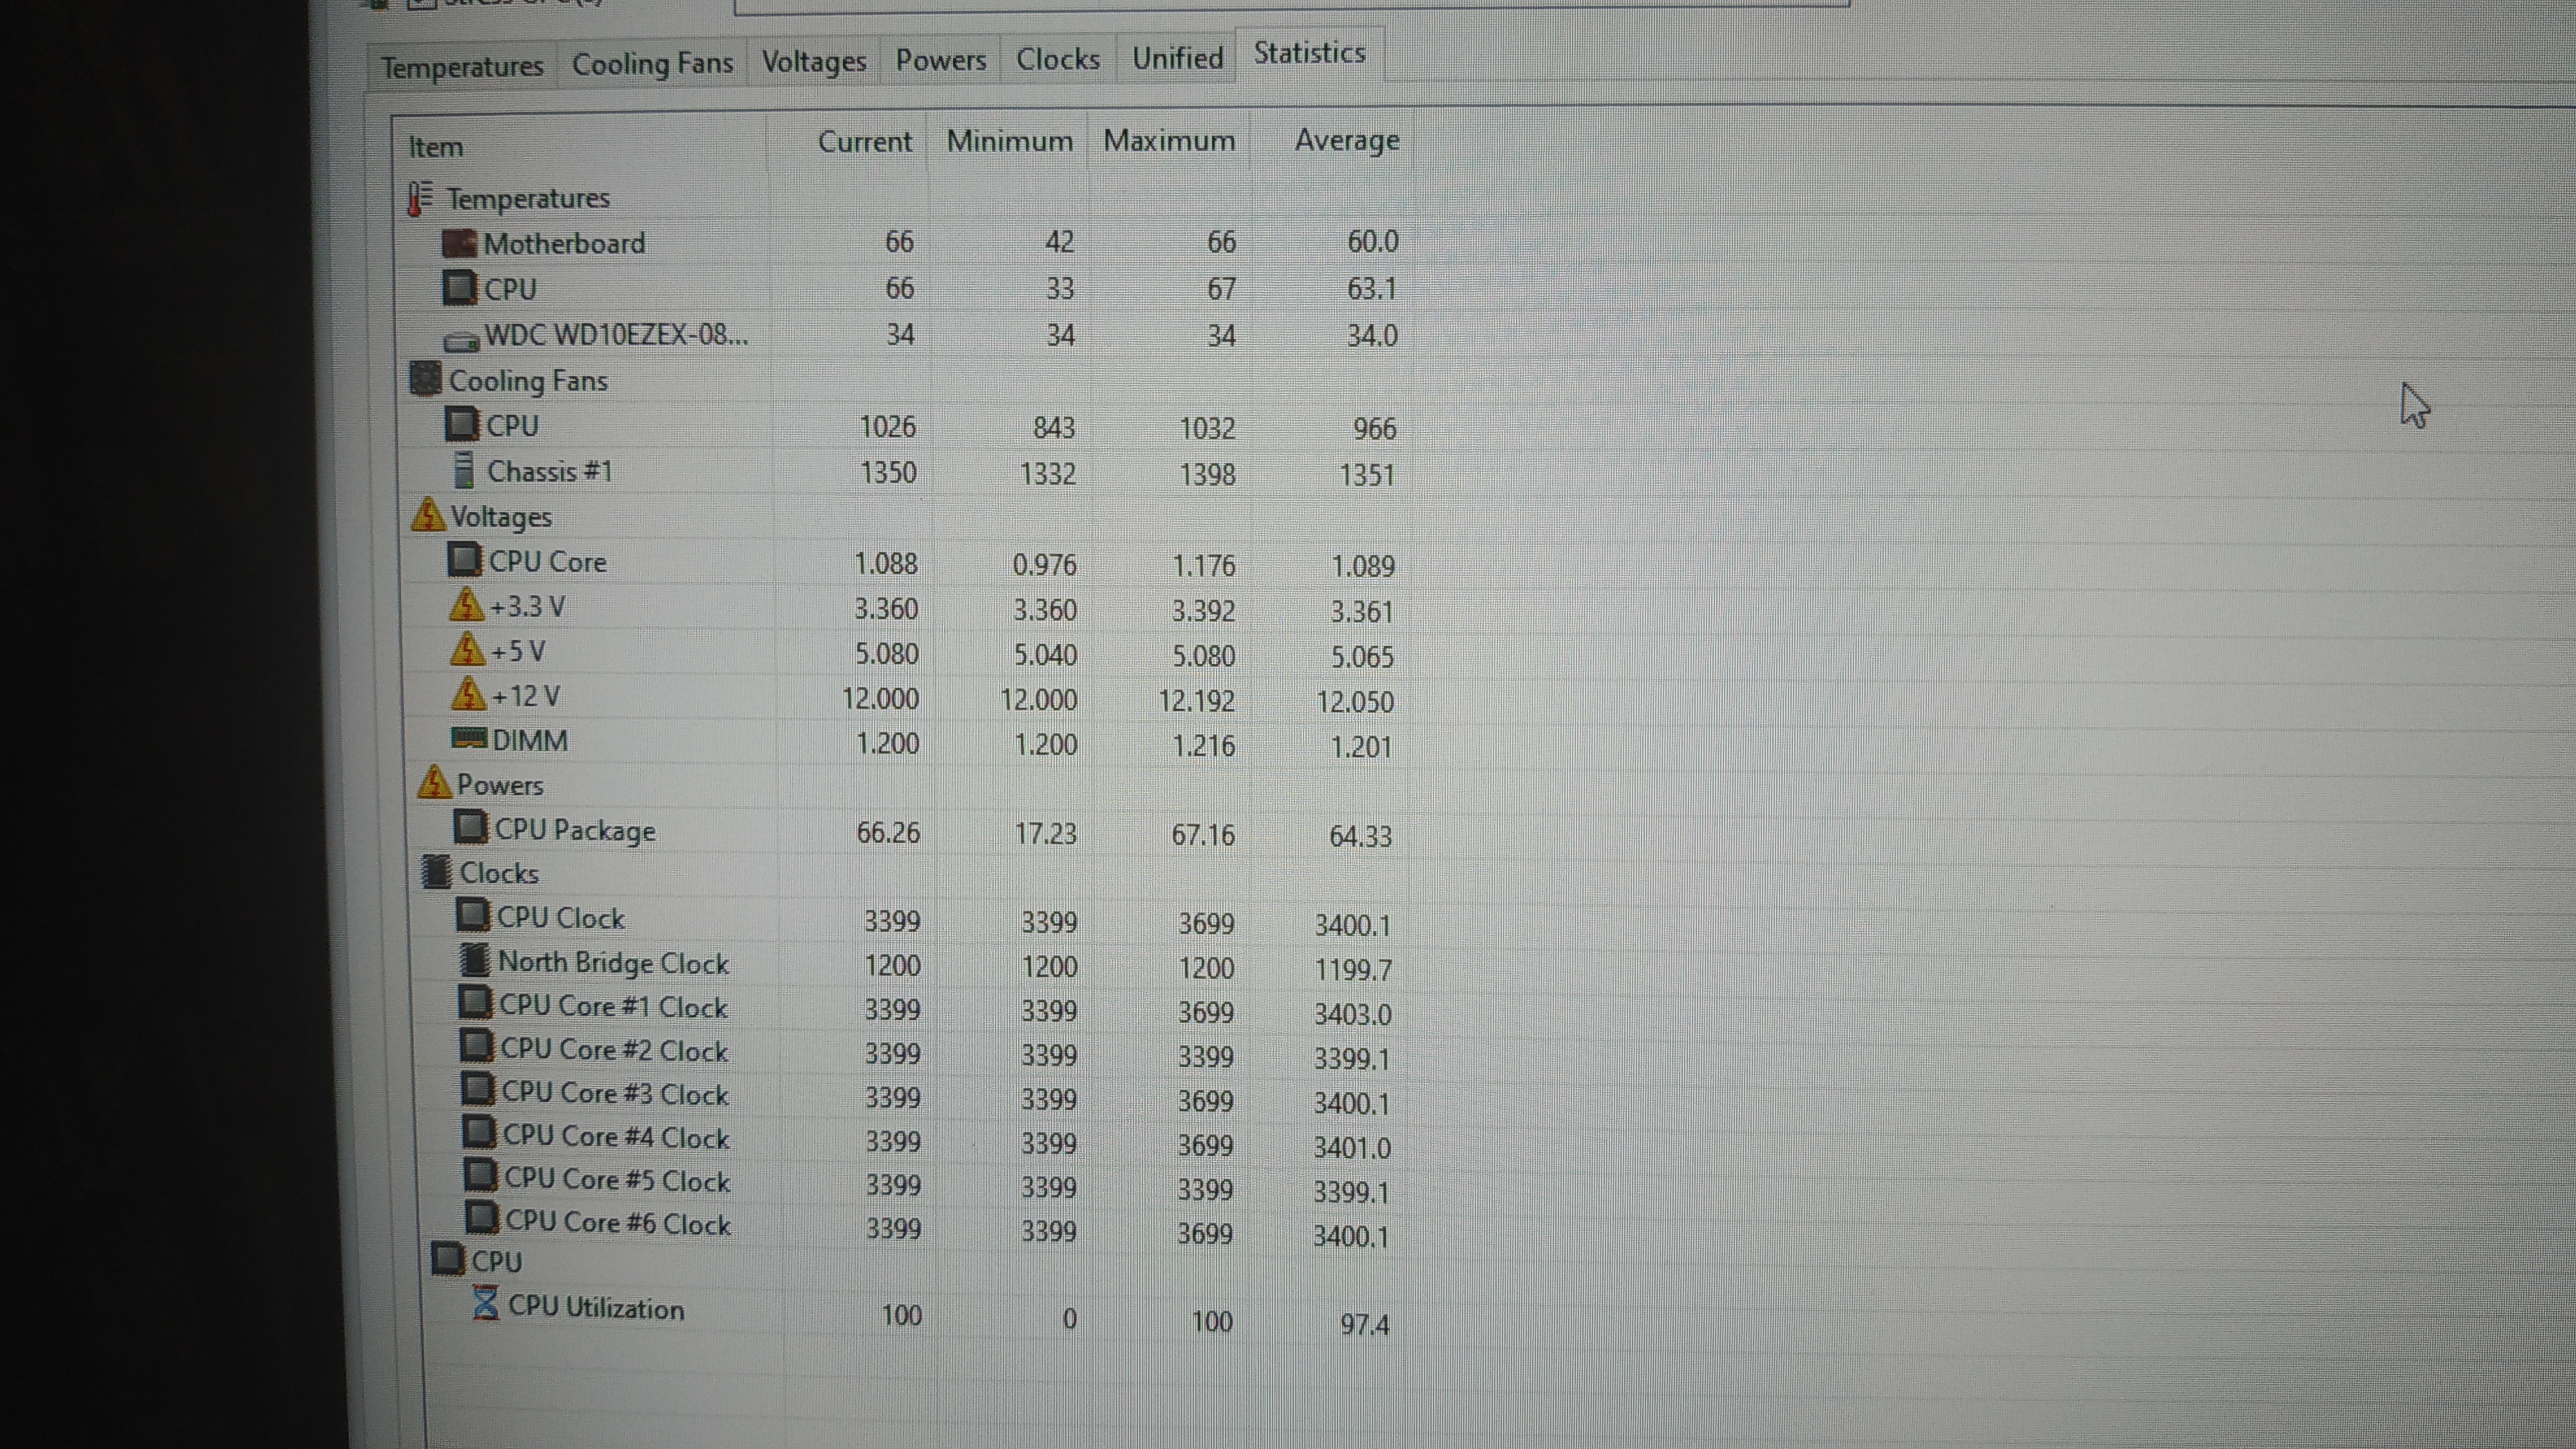Click the WDC hard drive icon
This screenshot has width=2576, height=1449.
[461, 341]
